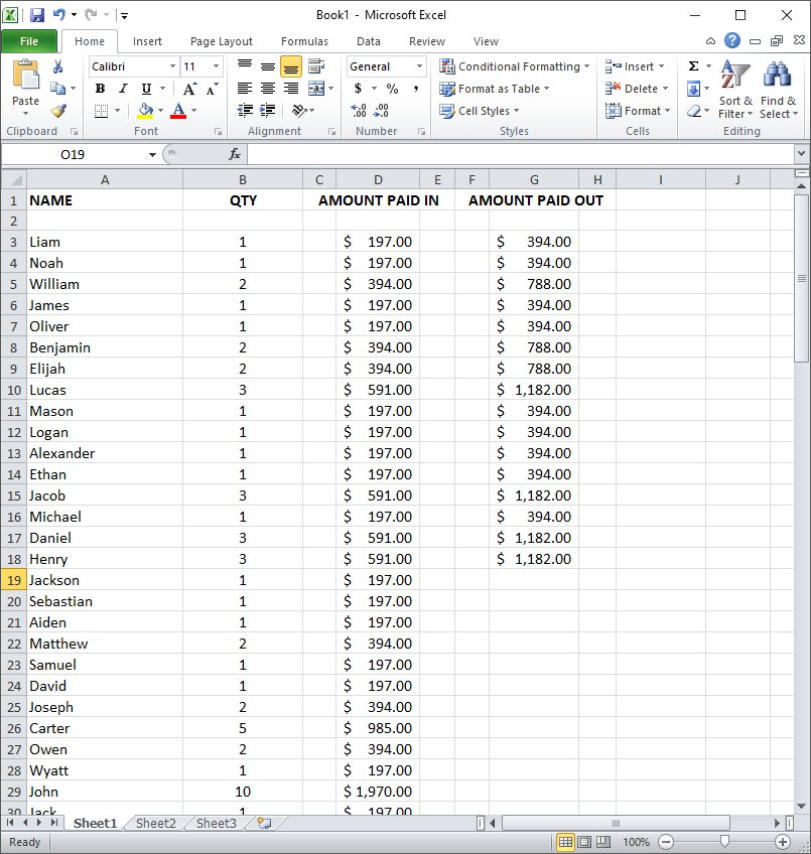This screenshot has width=811, height=854.
Task: Click the Increase Decimal icon
Action: tap(359, 111)
